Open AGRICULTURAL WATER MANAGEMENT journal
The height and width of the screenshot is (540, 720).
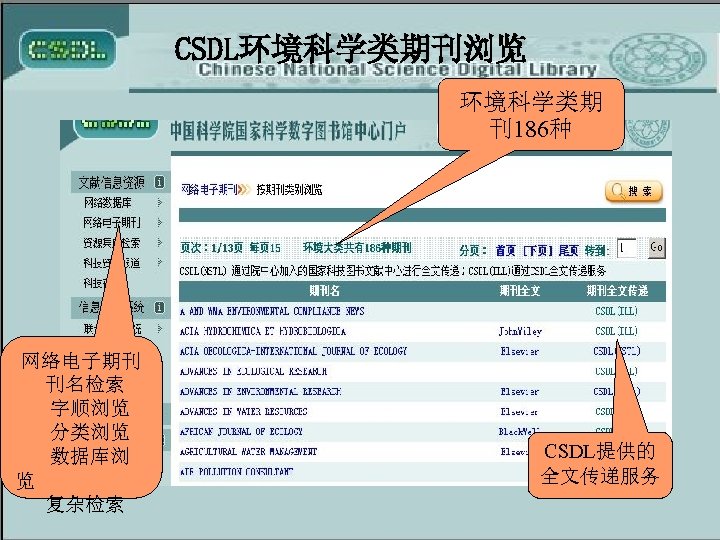tap(248, 452)
